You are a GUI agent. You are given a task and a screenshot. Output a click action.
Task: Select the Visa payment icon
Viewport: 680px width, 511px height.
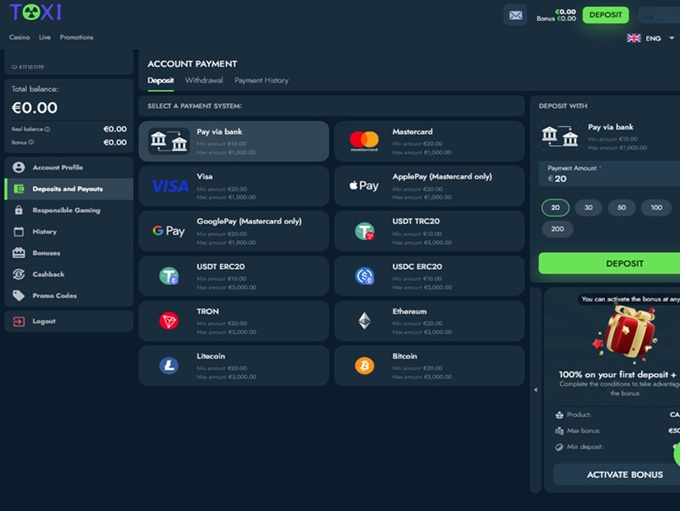(170, 186)
